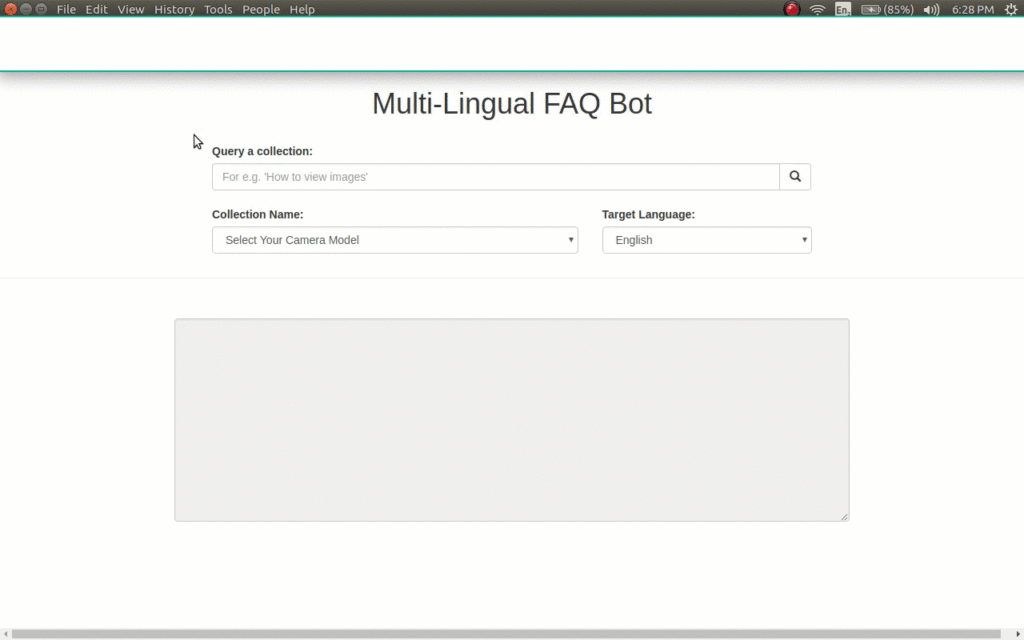Open the keyboard language indicator
The height and width of the screenshot is (640, 1024).
(843, 10)
